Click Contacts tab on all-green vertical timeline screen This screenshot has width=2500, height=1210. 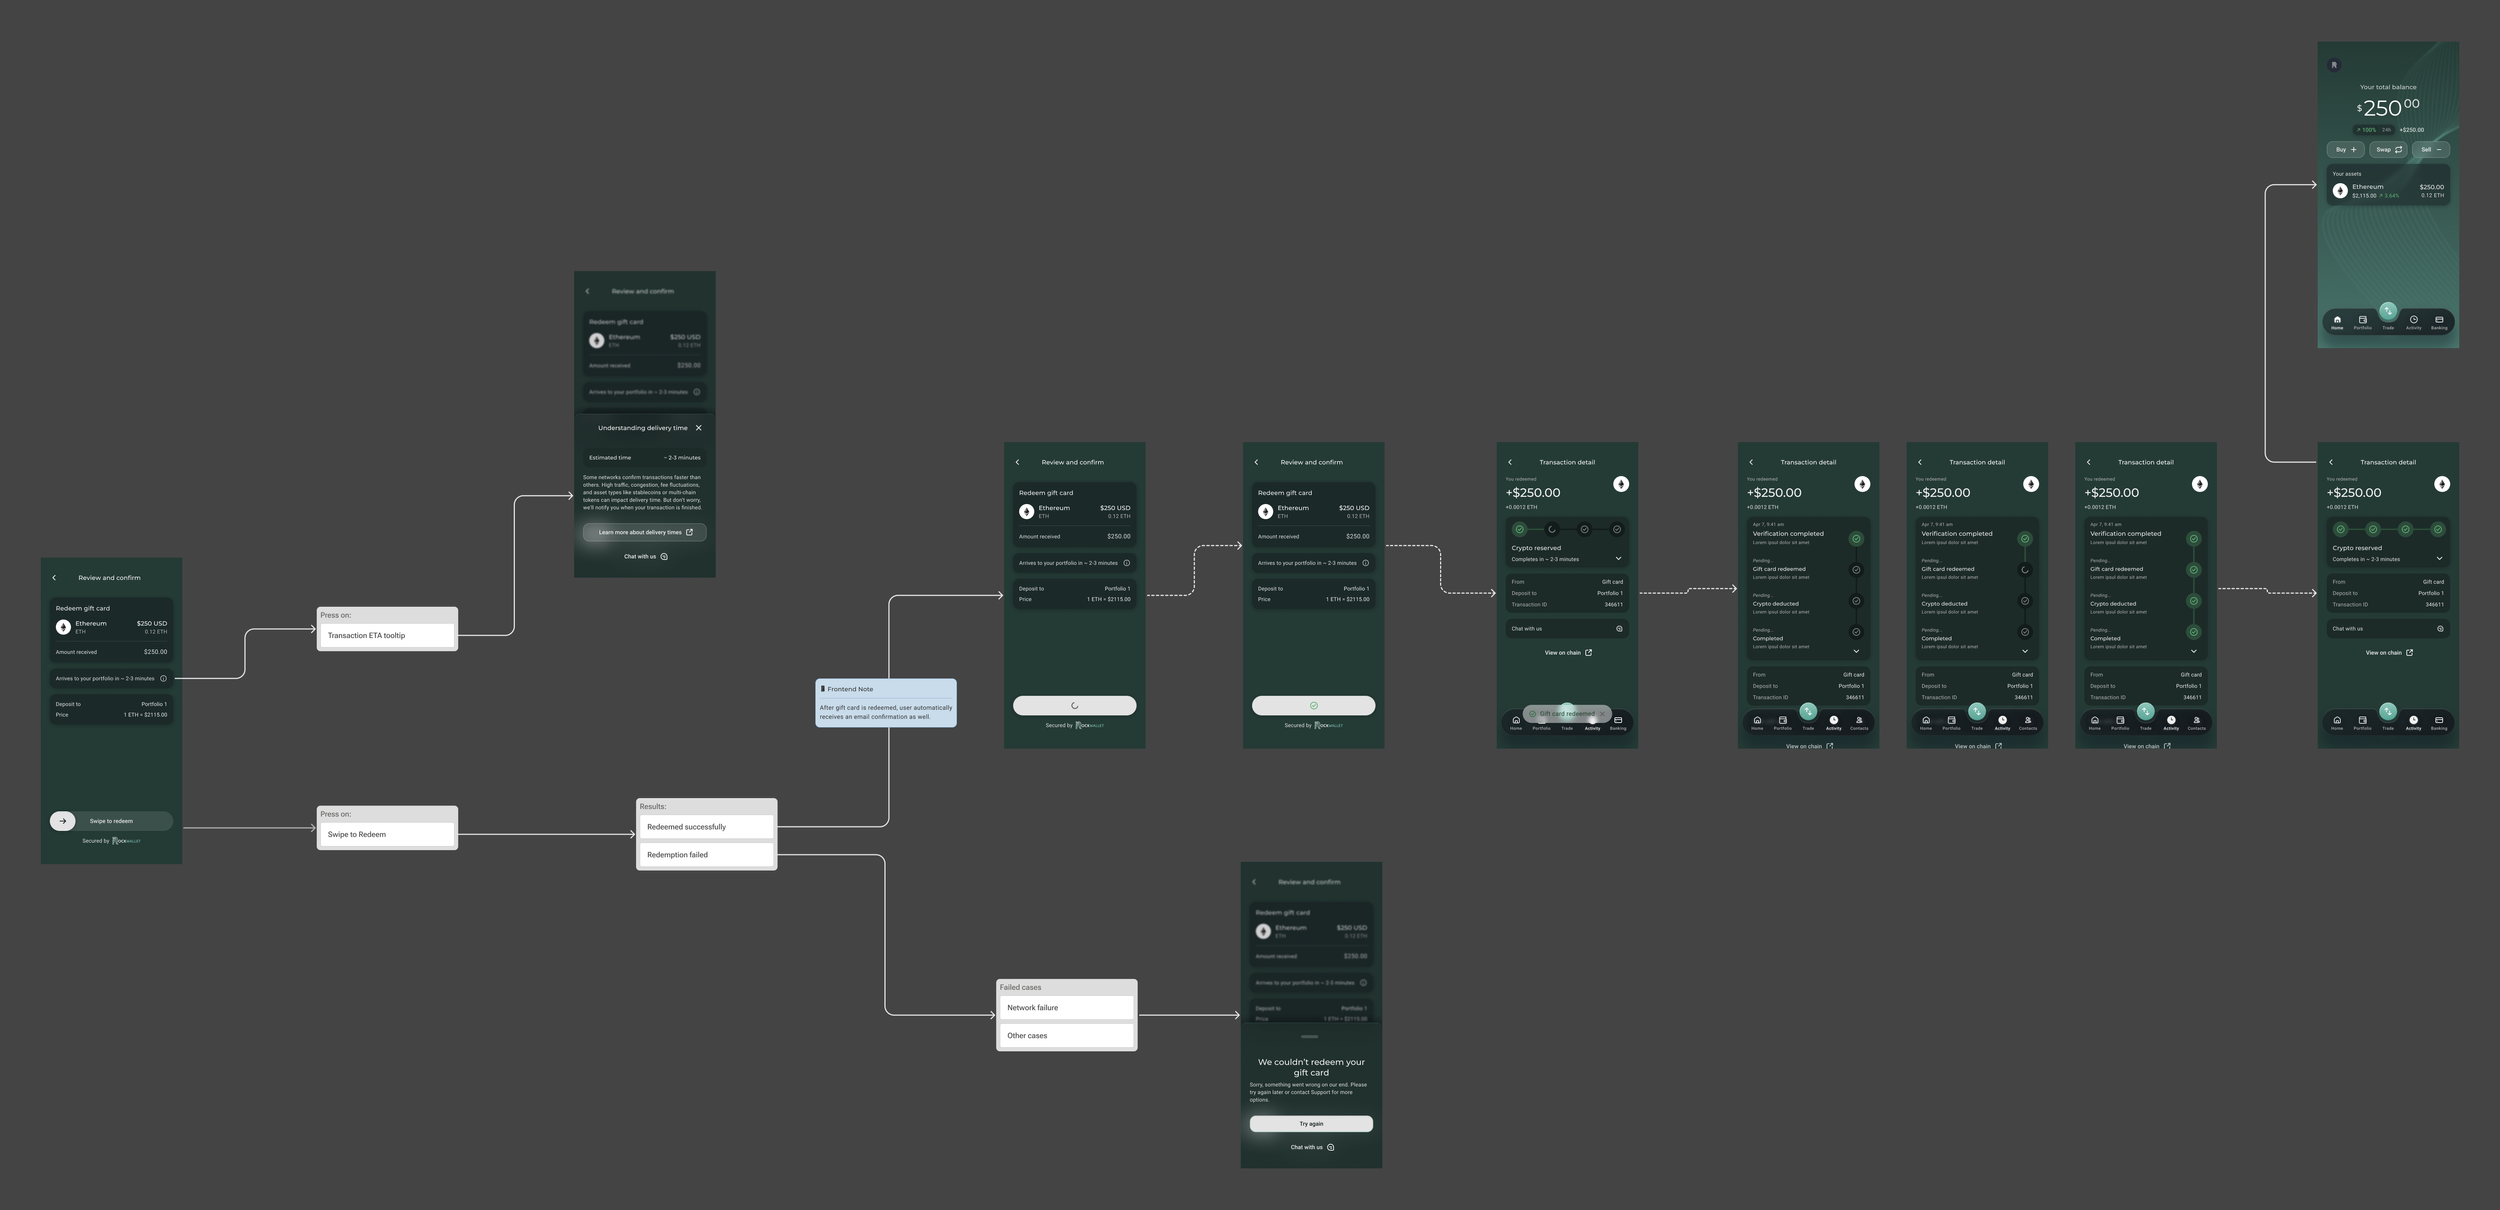coord(2197,723)
